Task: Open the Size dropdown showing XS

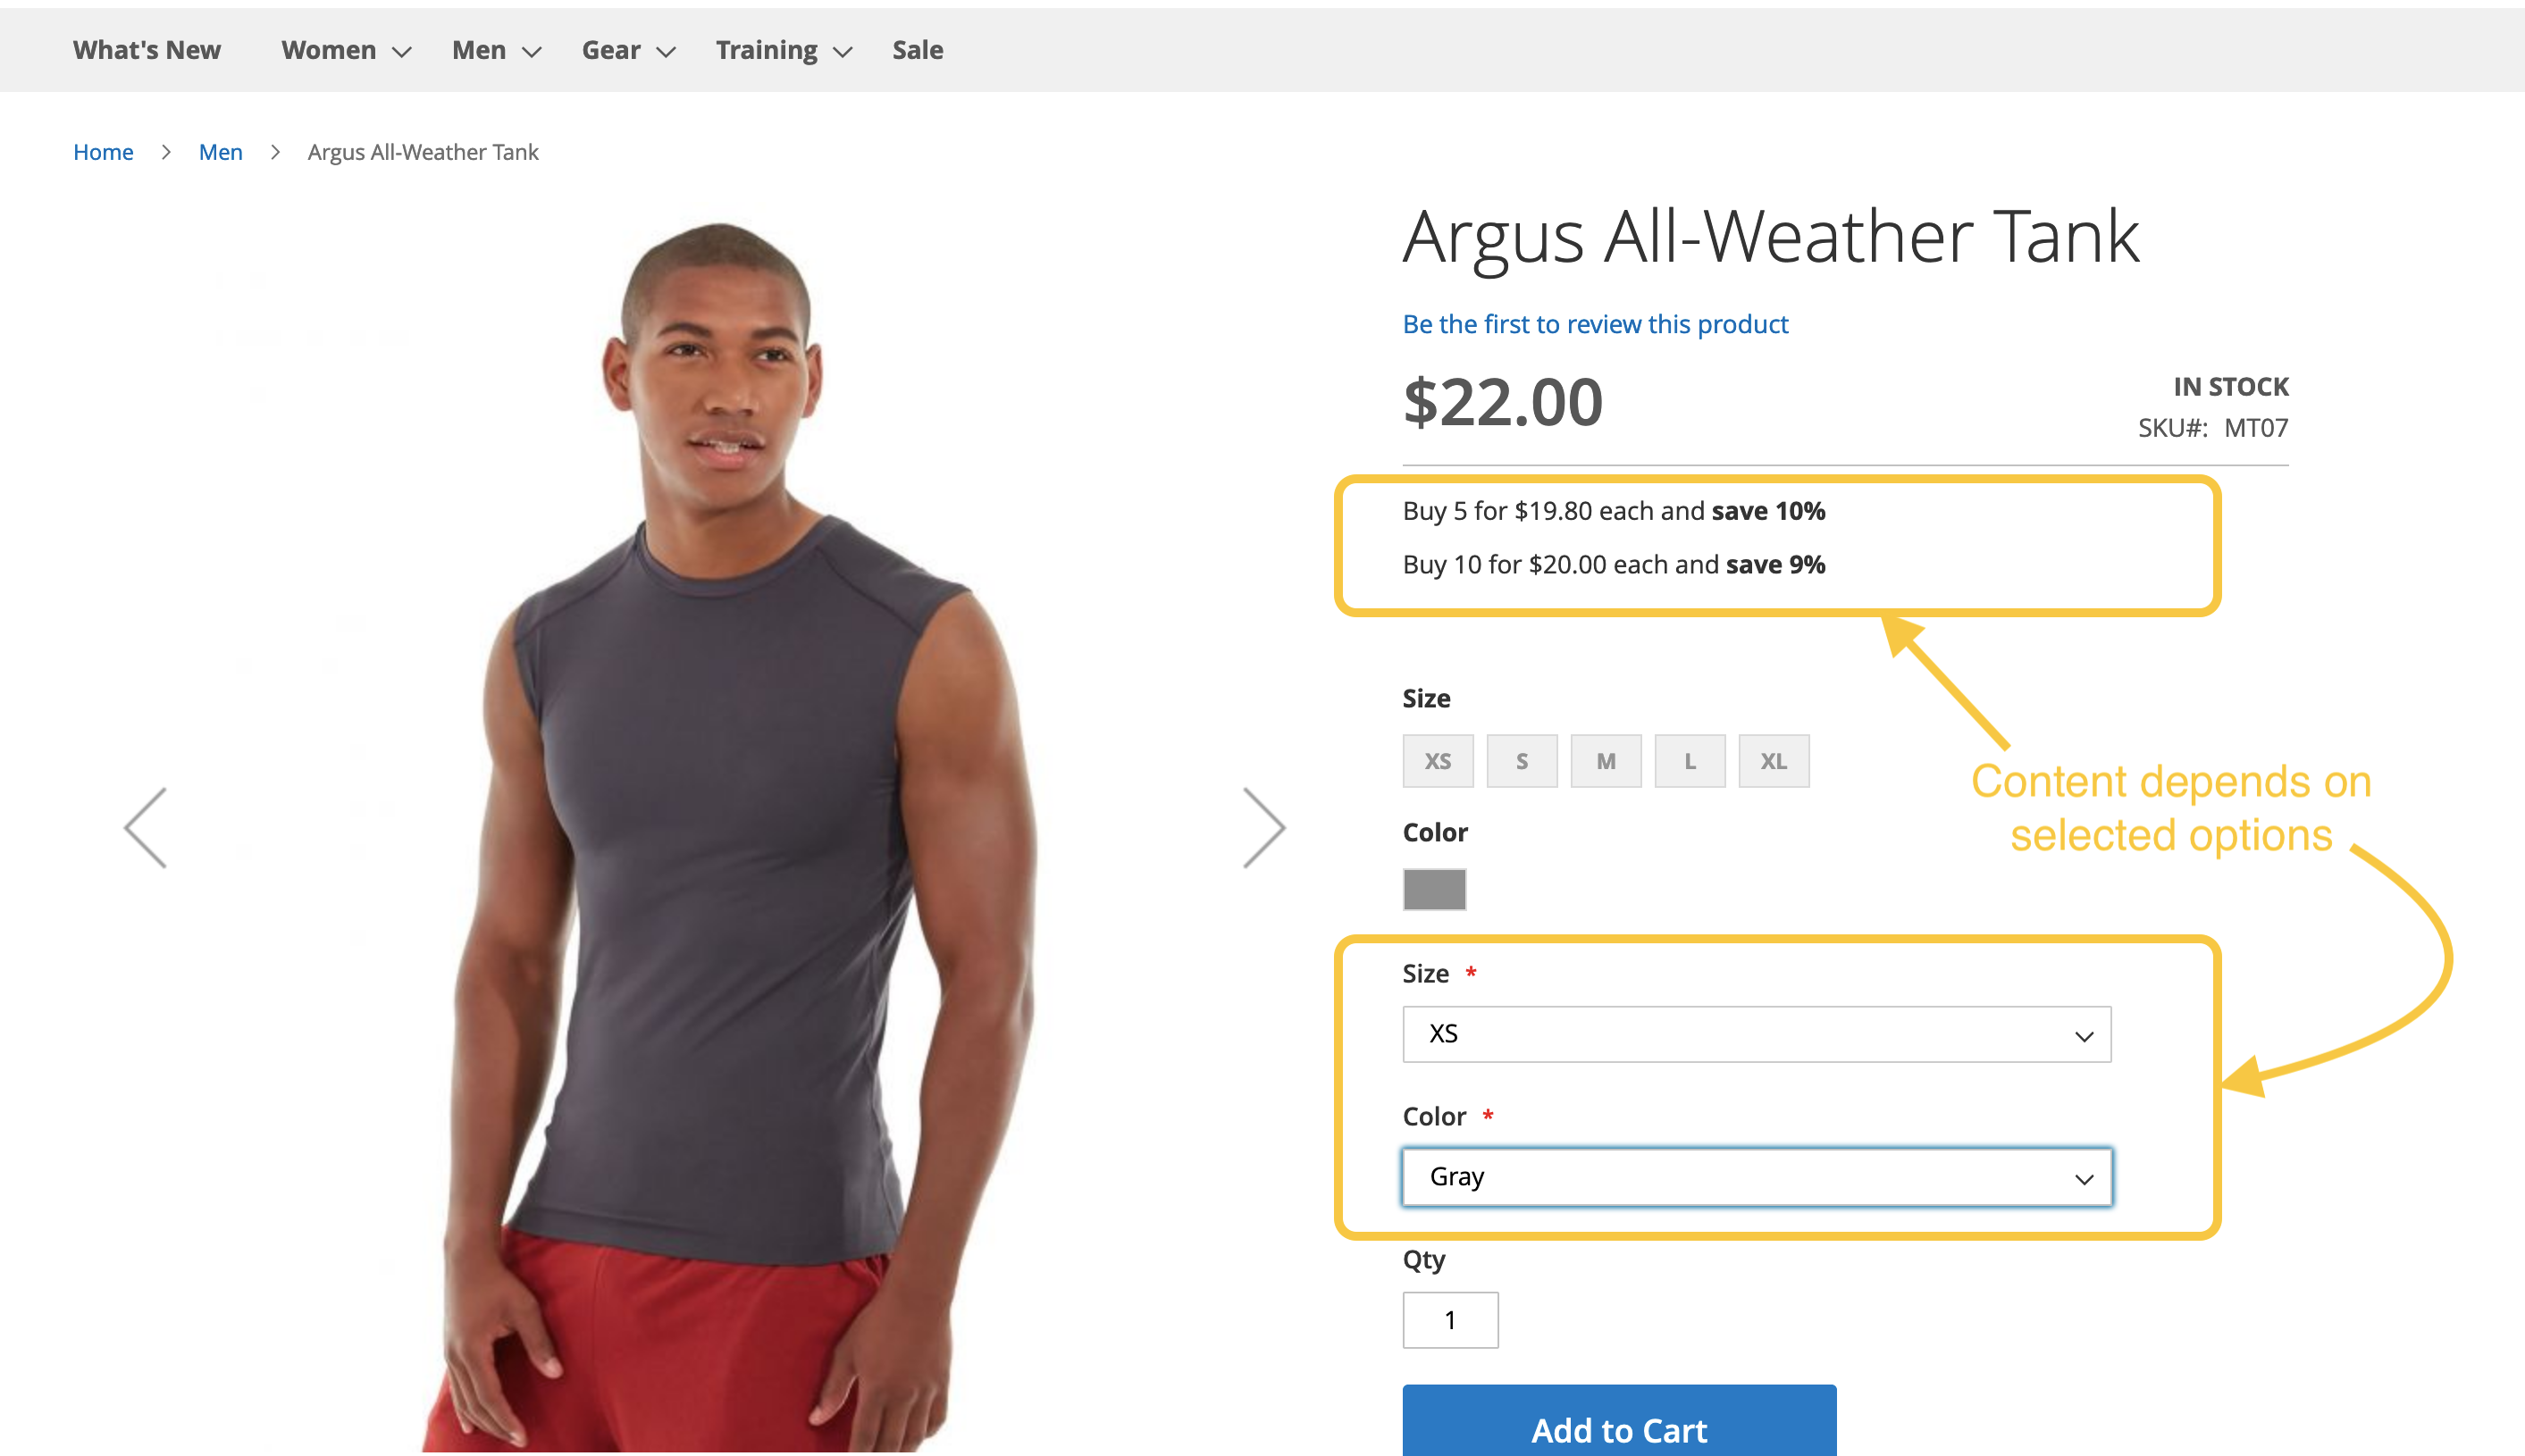Action: coord(1756,1034)
